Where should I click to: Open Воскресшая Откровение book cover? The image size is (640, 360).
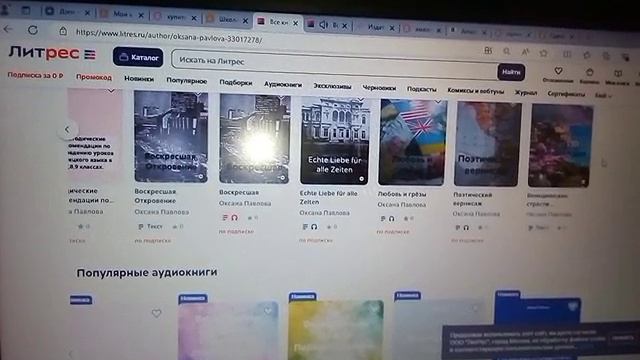pyautogui.click(x=171, y=137)
